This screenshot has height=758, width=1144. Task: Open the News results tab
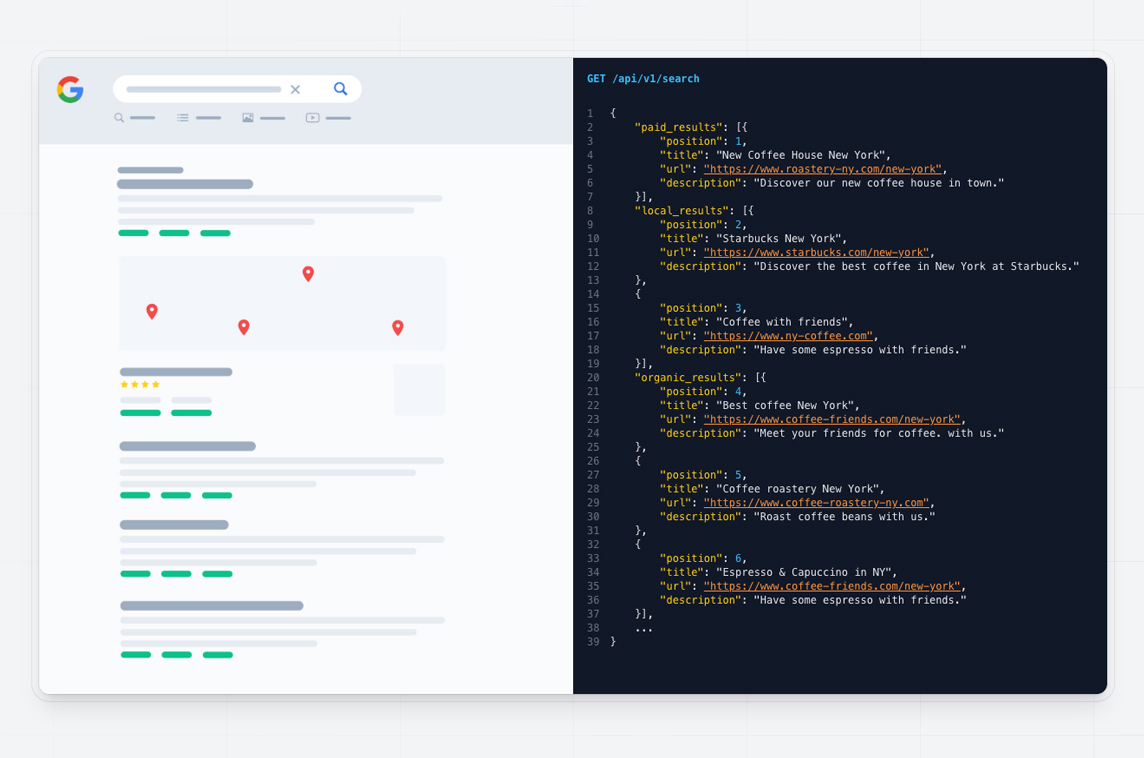pos(198,118)
